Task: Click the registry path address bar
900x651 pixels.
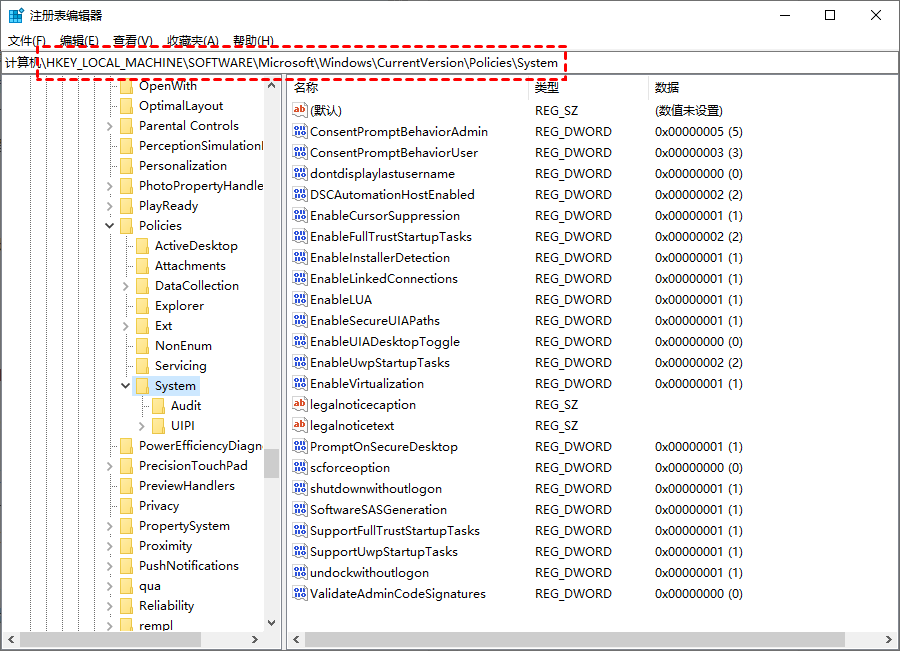Action: (x=449, y=63)
